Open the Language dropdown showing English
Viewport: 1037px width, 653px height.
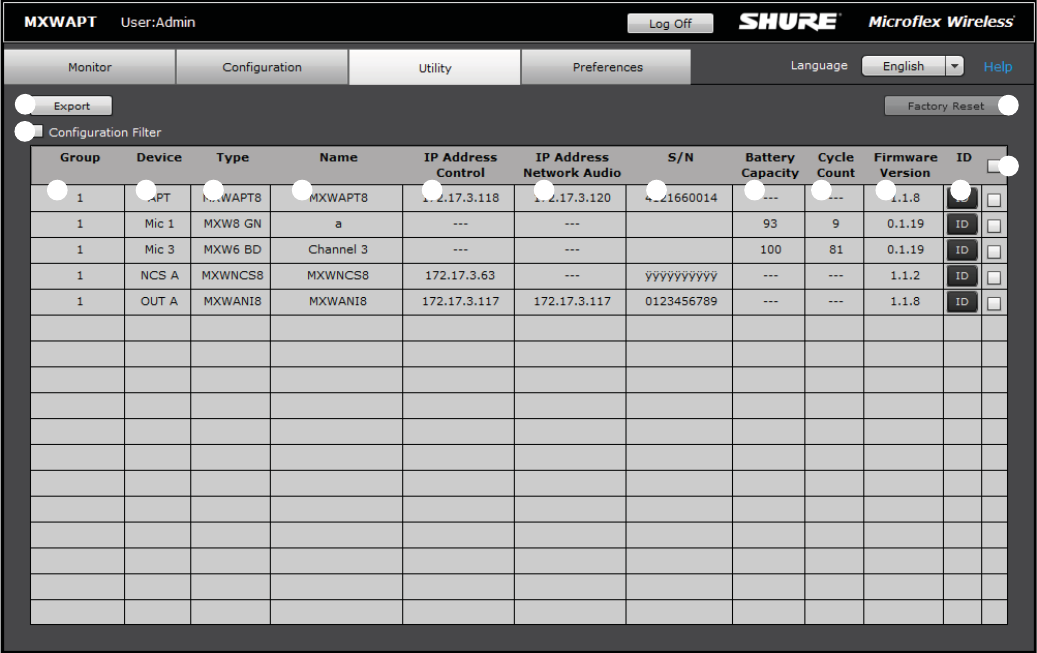912,66
